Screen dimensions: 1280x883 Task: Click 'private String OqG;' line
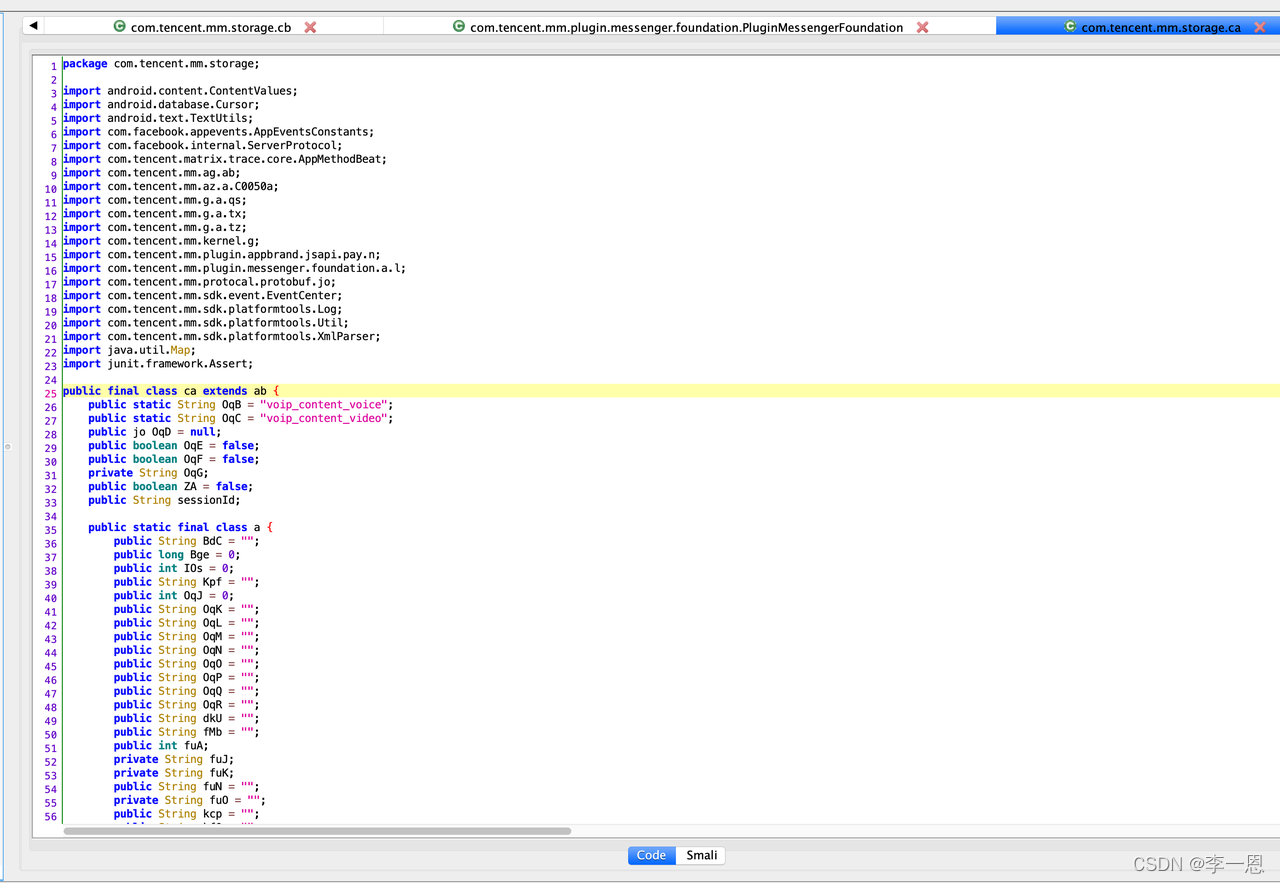[x=148, y=473]
